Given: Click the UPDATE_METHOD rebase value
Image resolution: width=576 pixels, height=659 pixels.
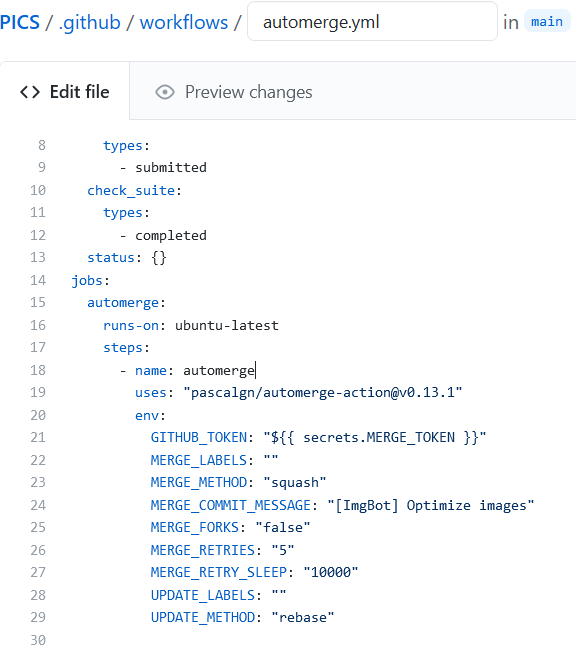Looking at the screenshot, I should (302, 617).
